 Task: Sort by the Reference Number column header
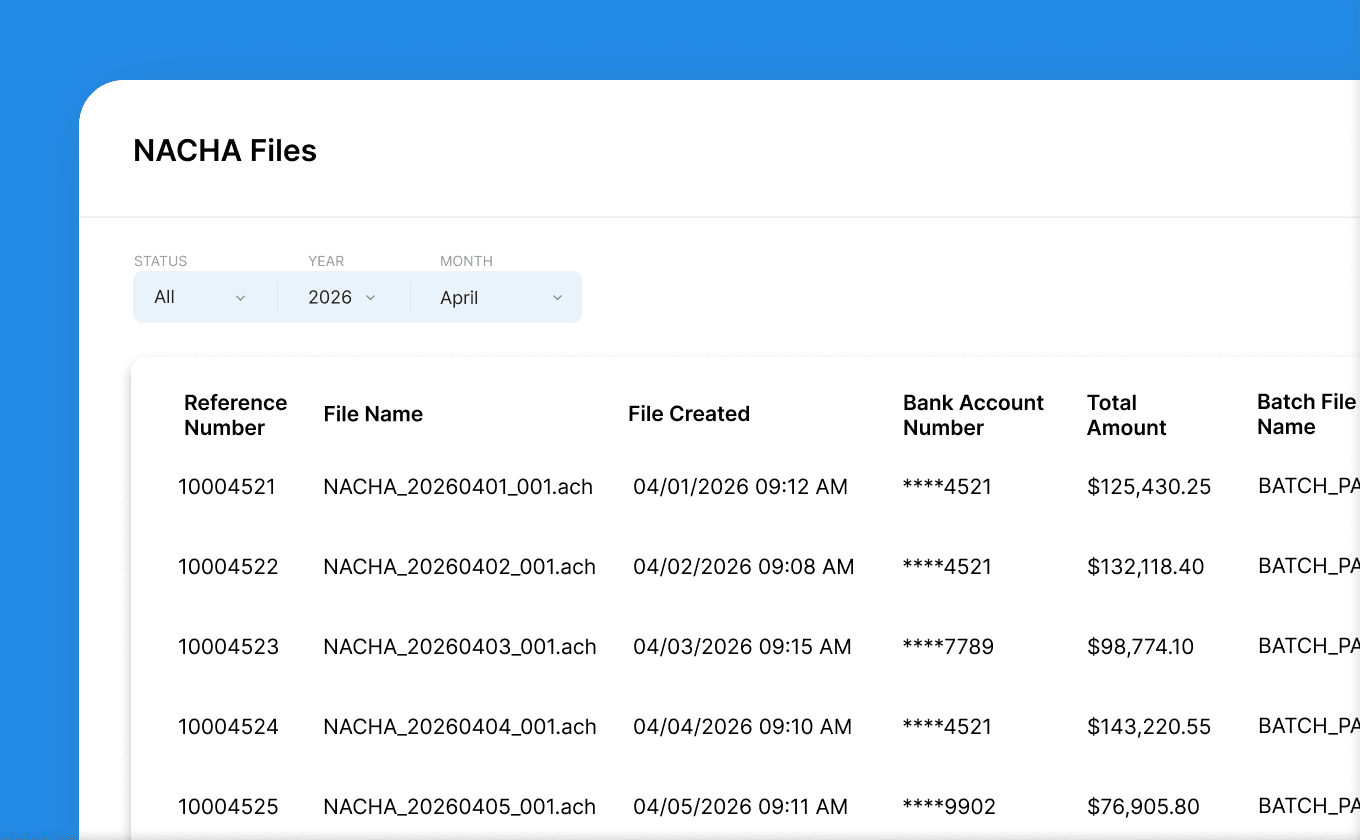235,414
